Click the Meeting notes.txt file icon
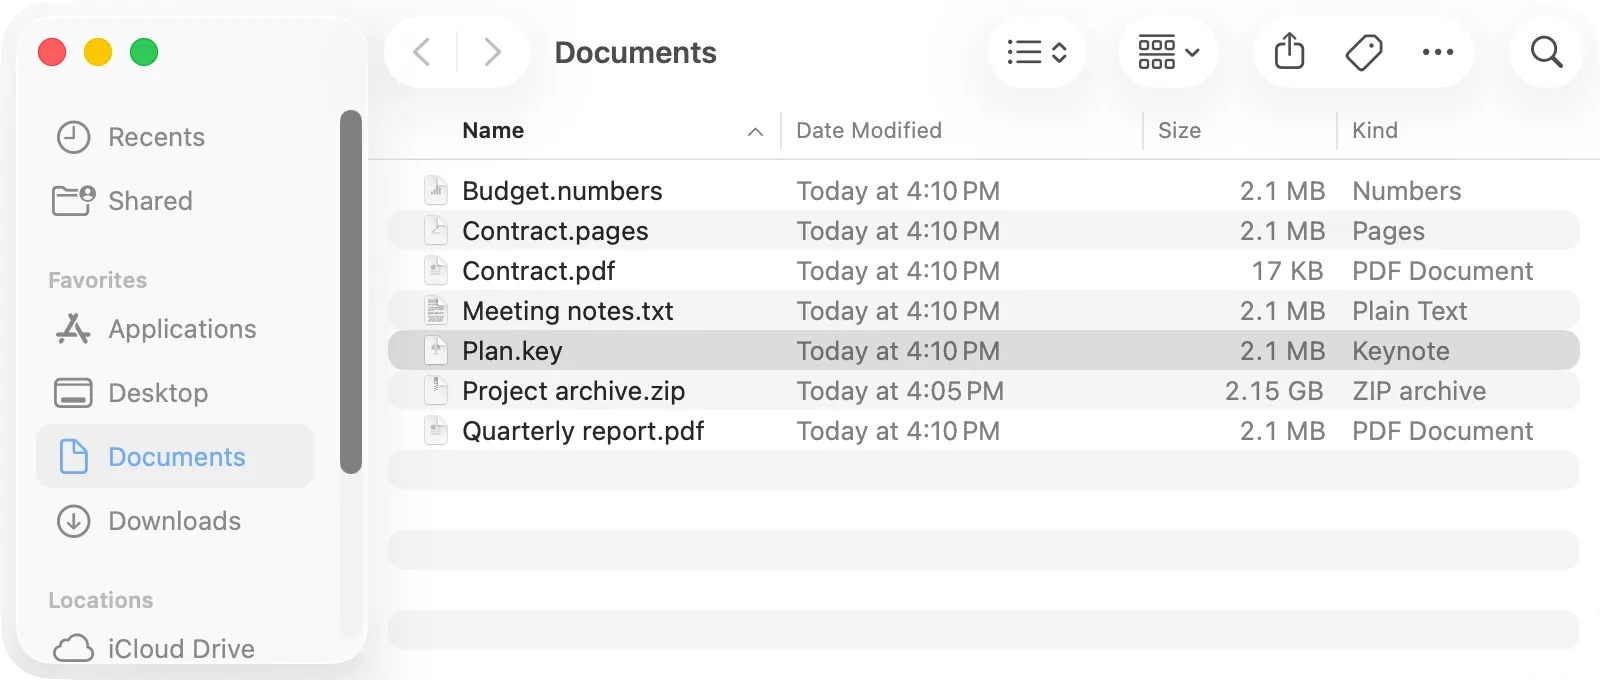The image size is (1600, 680). (436, 310)
